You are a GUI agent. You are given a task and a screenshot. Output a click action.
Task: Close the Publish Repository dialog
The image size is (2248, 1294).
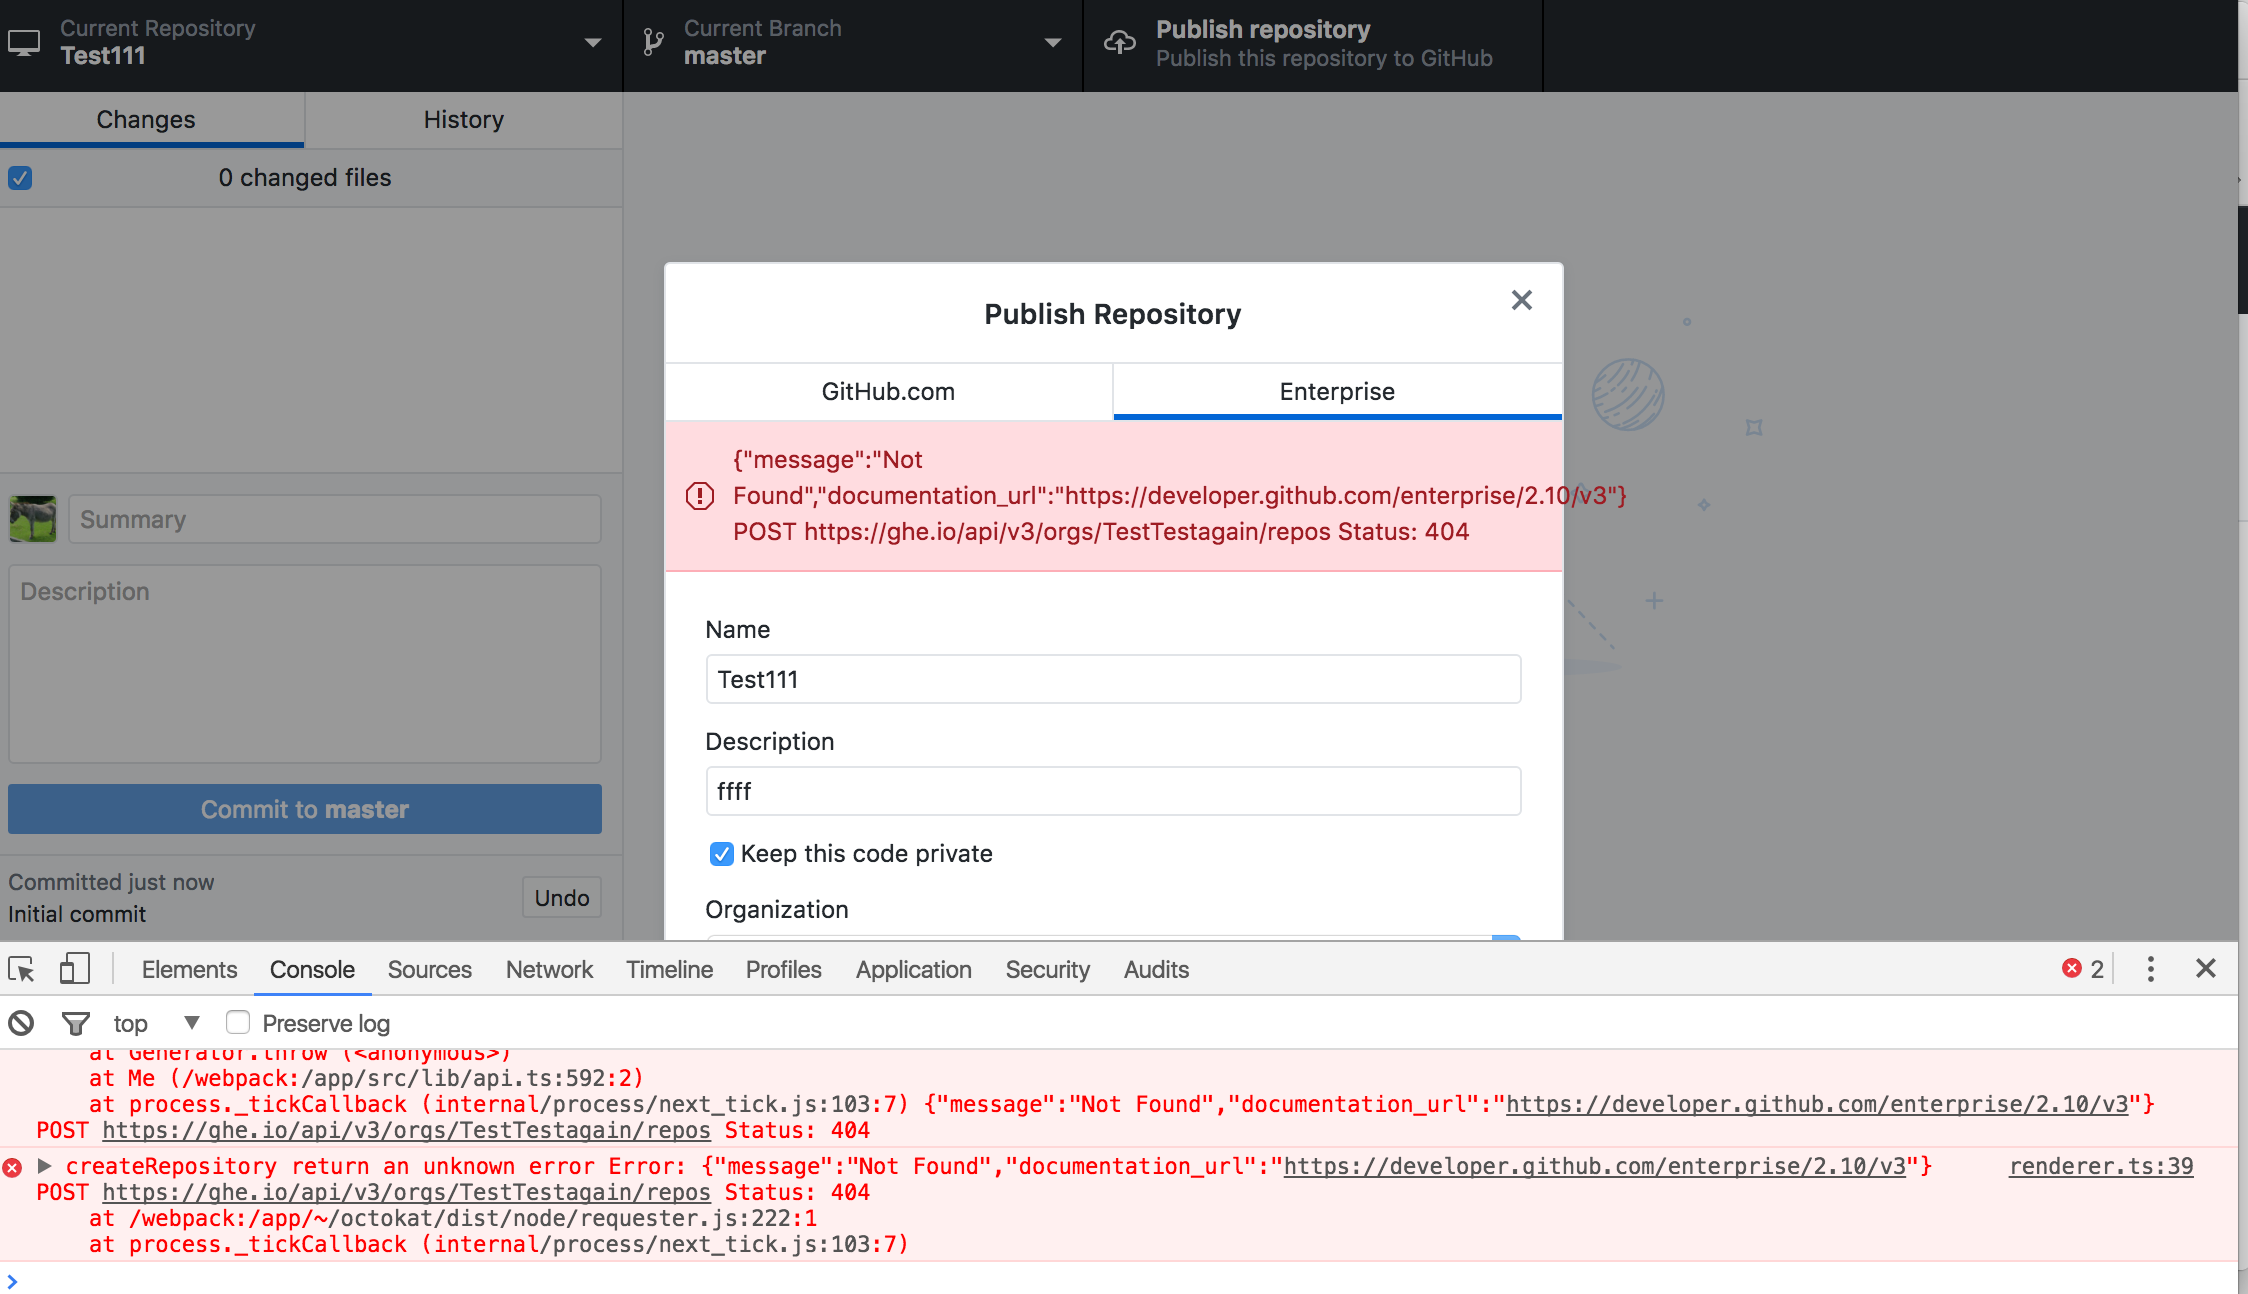coord(1521,300)
